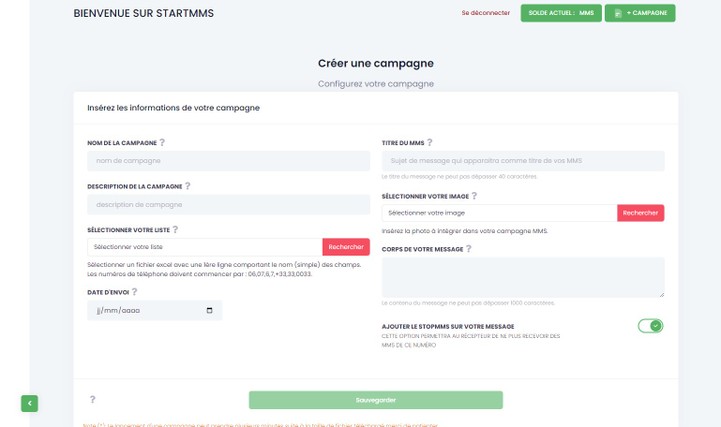Focus the nom de campagne field
Screen dimensions: 721x427
tap(228, 160)
